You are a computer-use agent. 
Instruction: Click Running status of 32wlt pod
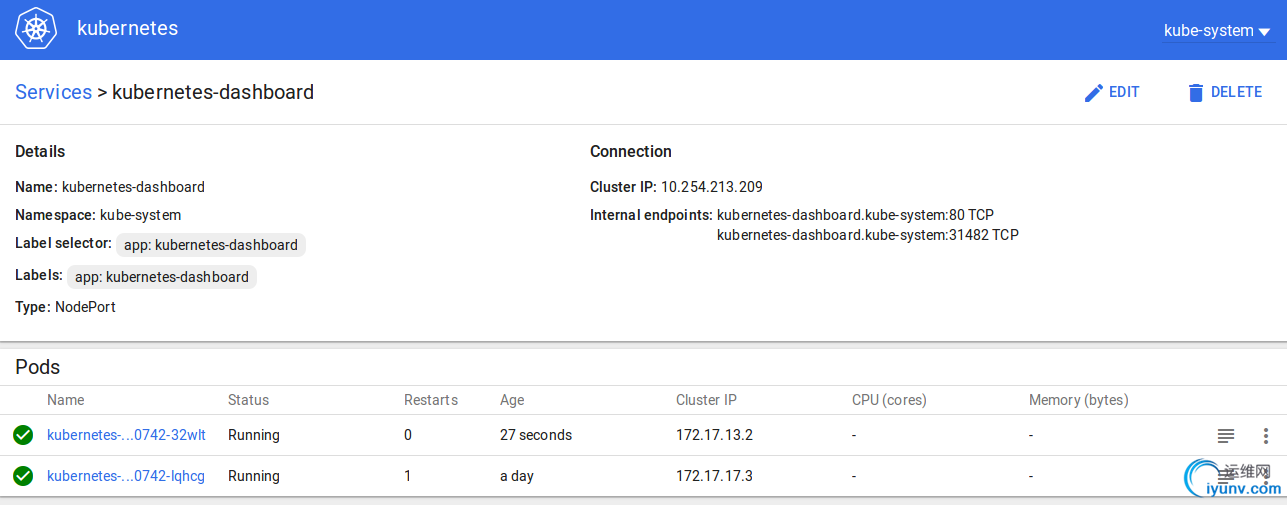(x=254, y=435)
